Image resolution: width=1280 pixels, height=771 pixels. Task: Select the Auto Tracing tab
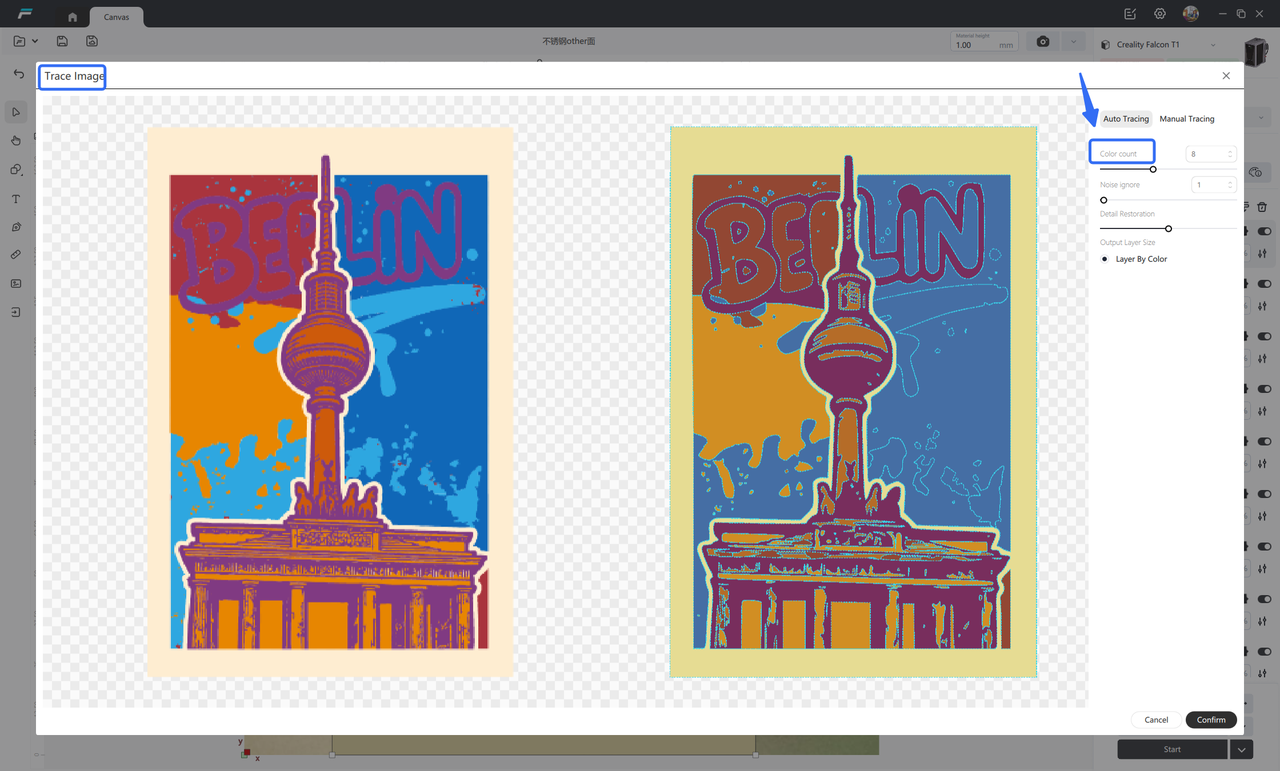pyautogui.click(x=1125, y=119)
